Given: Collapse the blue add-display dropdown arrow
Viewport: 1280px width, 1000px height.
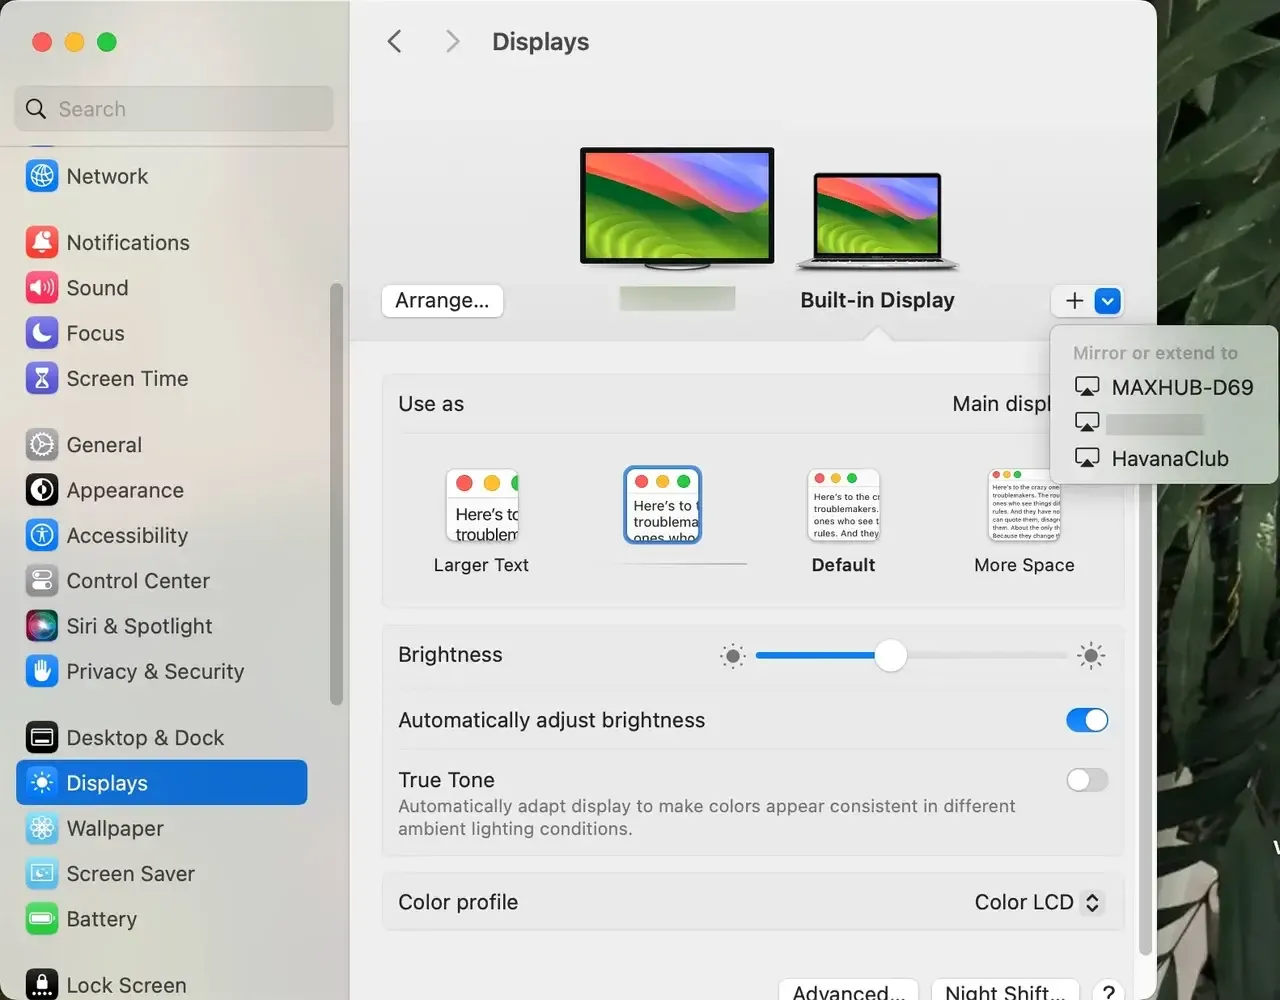Looking at the screenshot, I should coord(1107,301).
